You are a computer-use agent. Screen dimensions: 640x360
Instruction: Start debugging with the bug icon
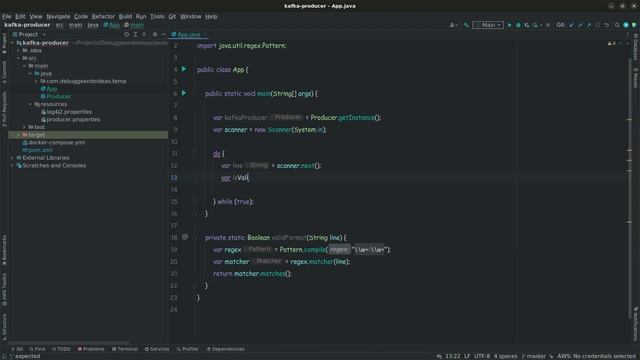(518, 25)
